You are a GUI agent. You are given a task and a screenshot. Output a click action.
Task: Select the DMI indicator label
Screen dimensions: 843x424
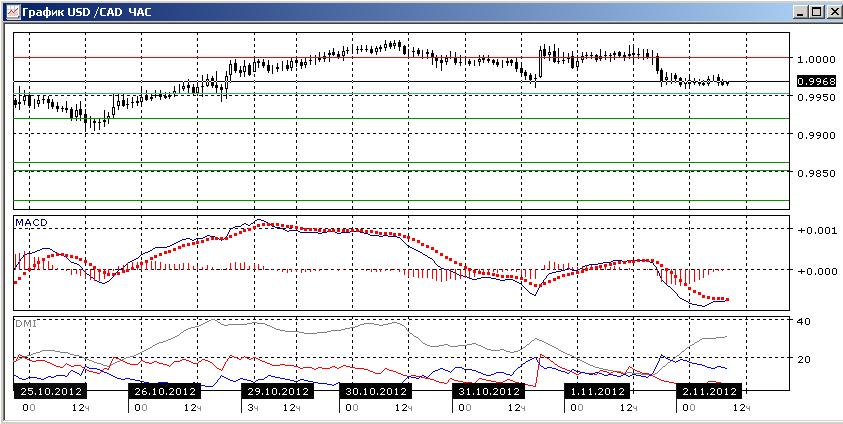click(25, 324)
